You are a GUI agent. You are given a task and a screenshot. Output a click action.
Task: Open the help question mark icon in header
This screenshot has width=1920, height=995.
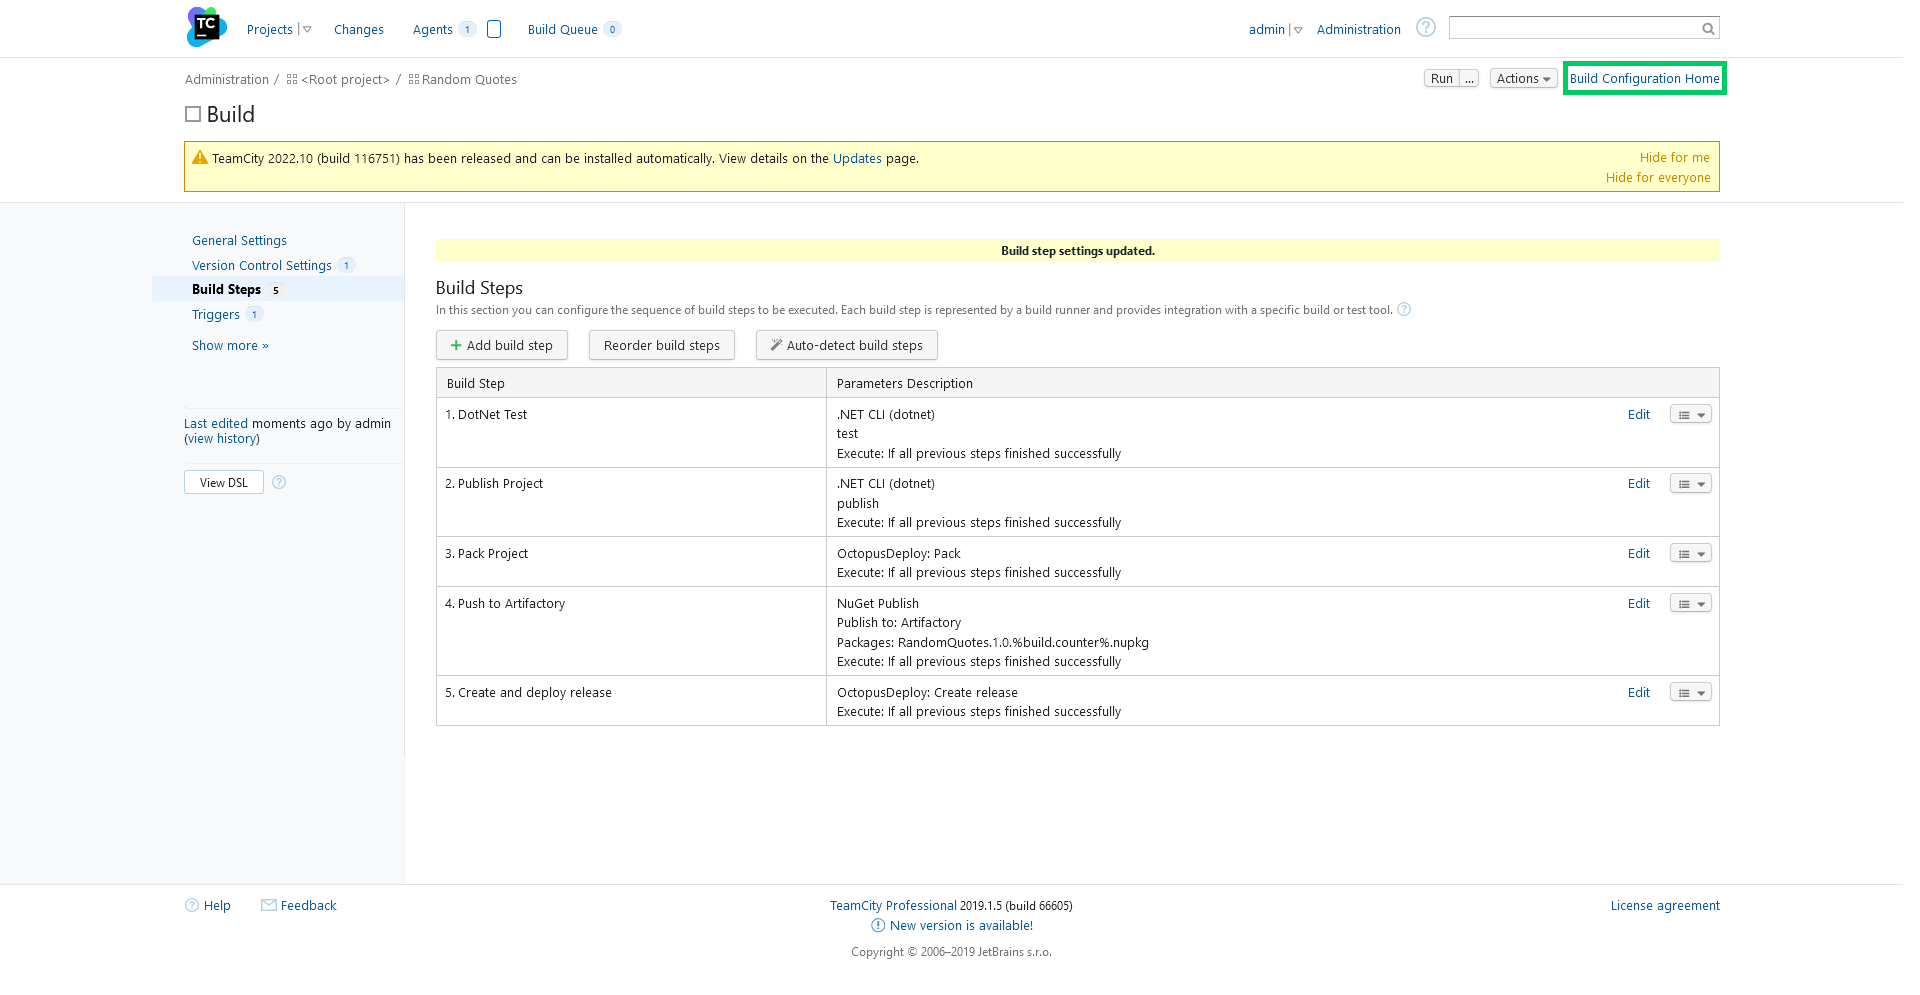pos(1426,28)
